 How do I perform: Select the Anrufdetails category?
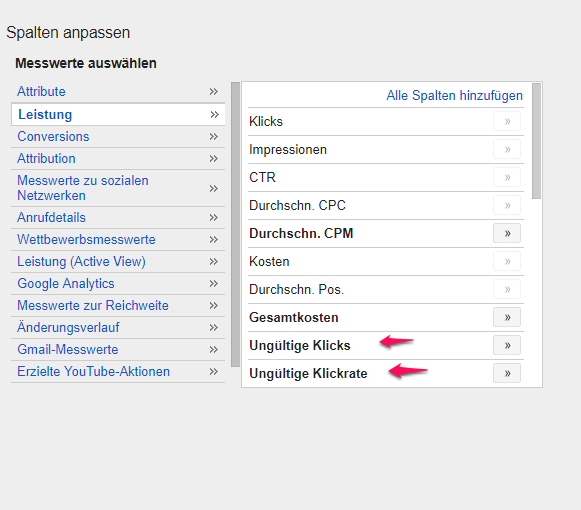pos(118,218)
